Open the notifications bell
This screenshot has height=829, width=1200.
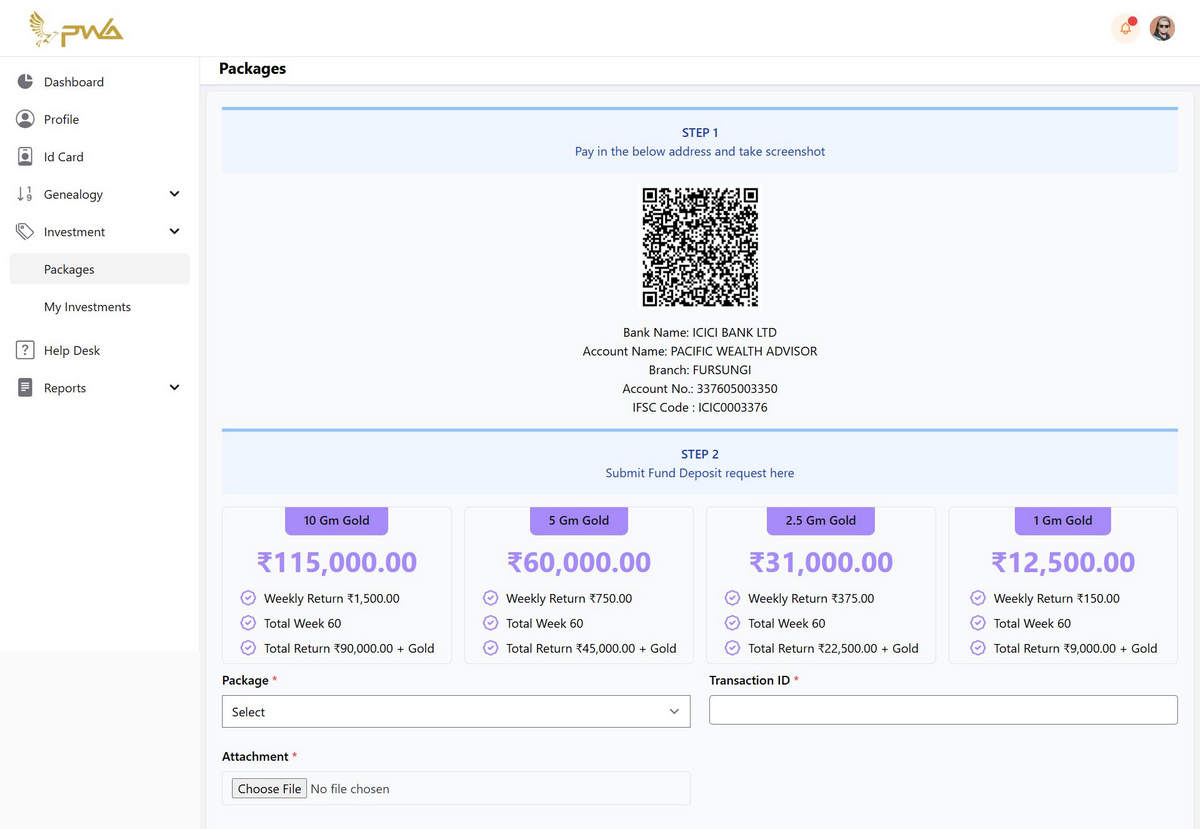click(1126, 28)
